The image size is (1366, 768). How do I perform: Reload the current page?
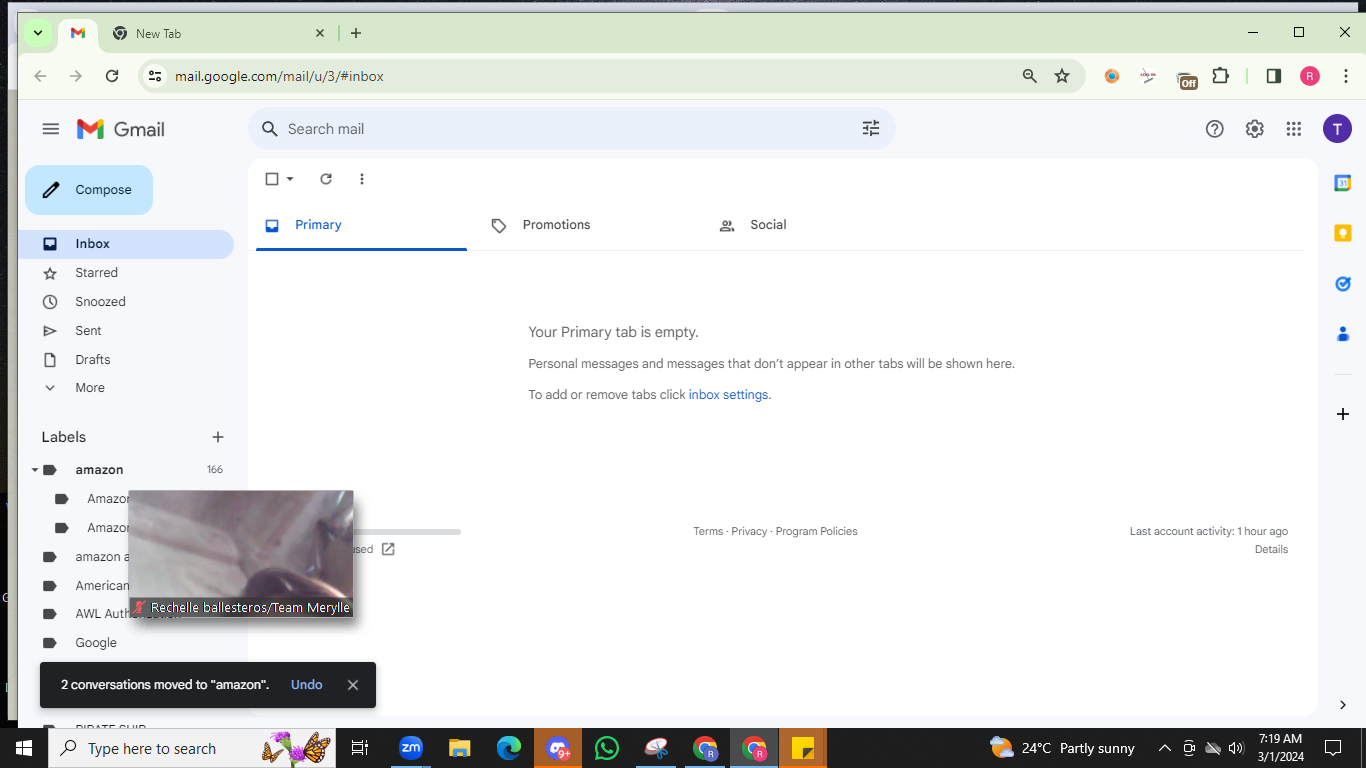pos(112,76)
